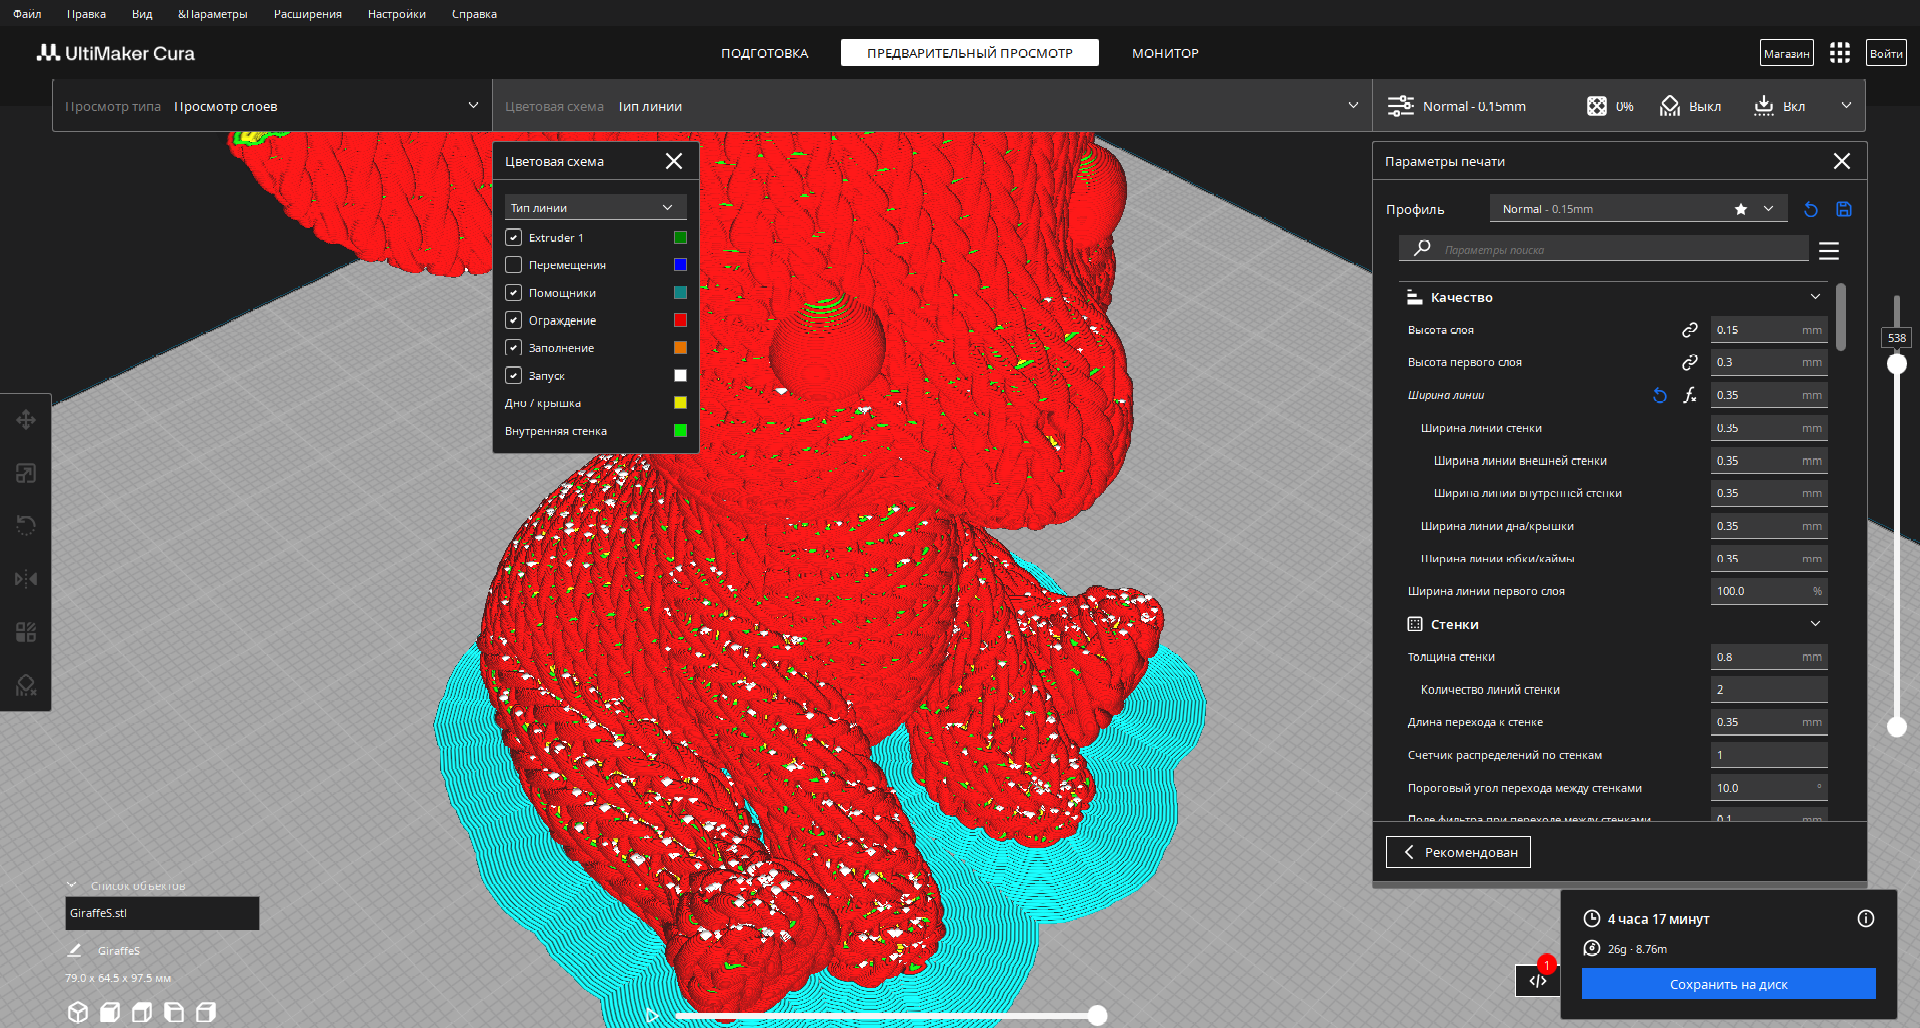Select the Per-model settings tool
1920x1028 pixels.
coord(26,632)
